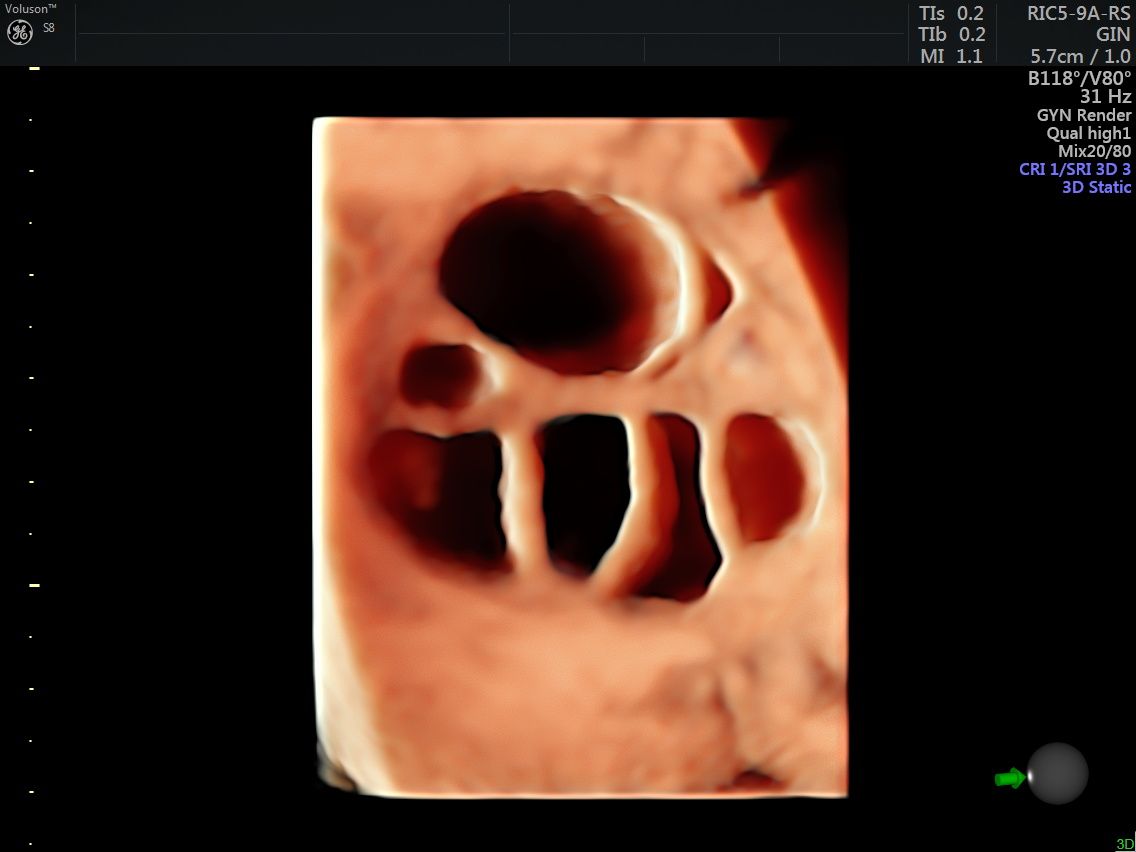Click the Qual high1 quality setting
Viewport: 1136px width, 852px height.
[x=1088, y=133]
